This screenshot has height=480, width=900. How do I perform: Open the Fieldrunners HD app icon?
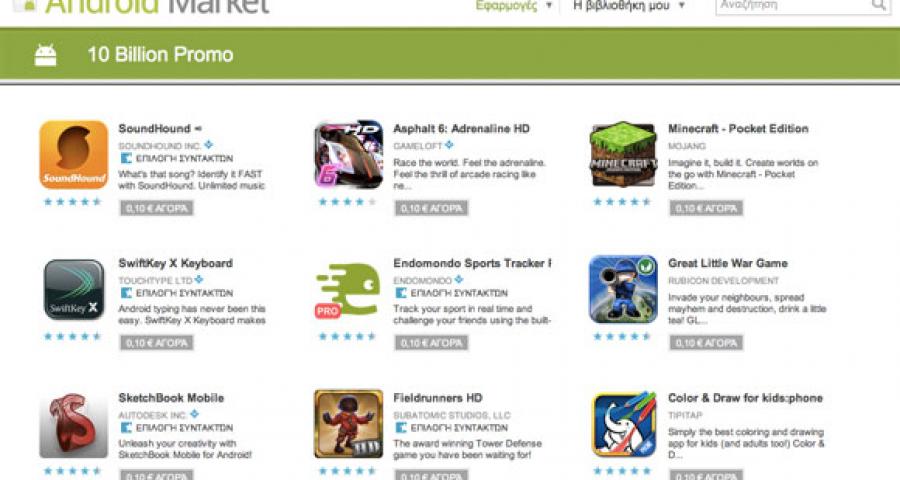pyautogui.click(x=348, y=424)
